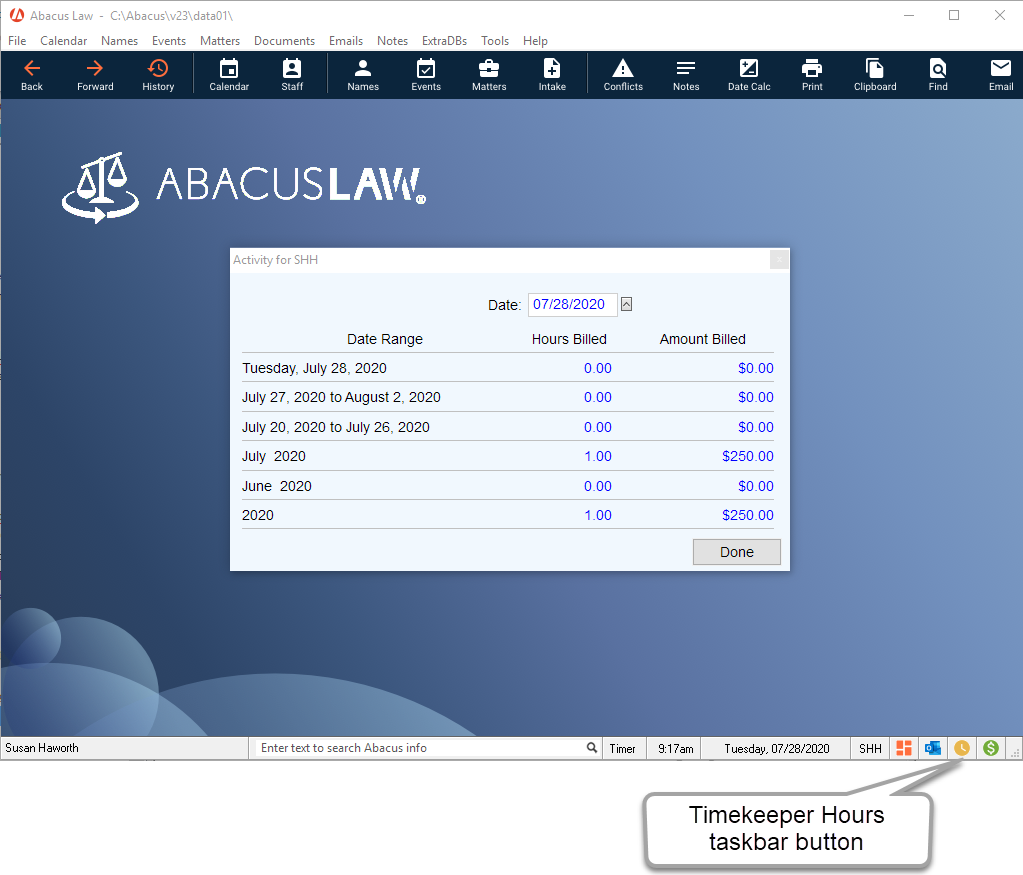Open the File menu
This screenshot has width=1023, height=875.
tap(17, 40)
